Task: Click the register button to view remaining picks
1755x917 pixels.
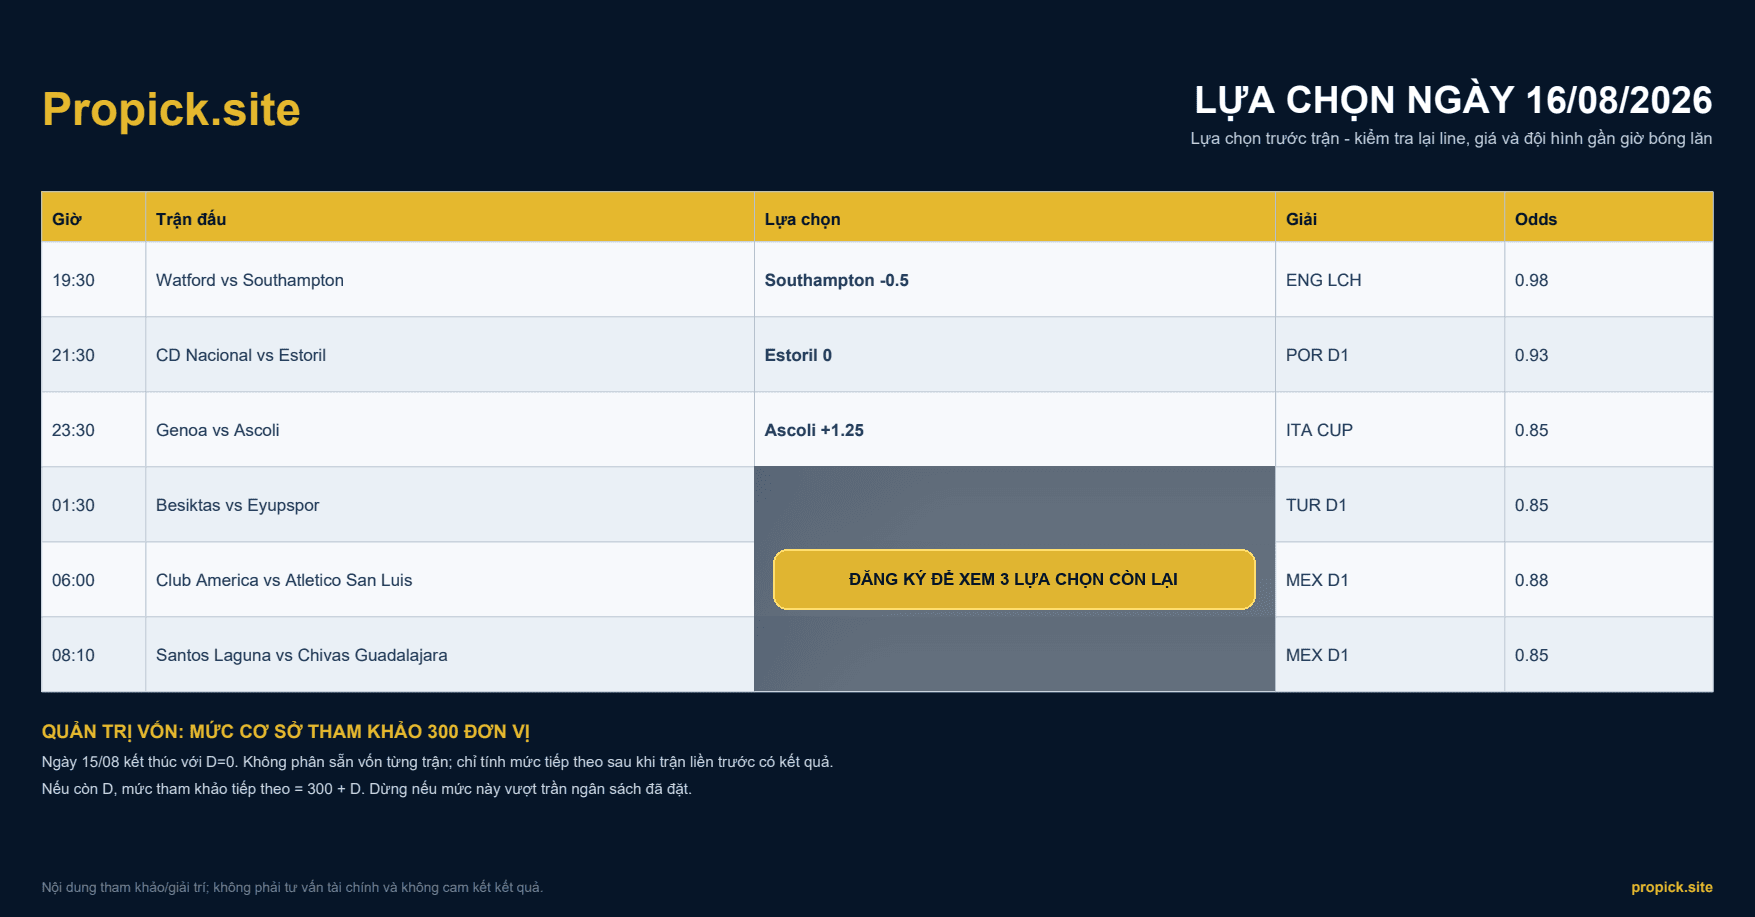Action: pyautogui.click(x=1014, y=579)
